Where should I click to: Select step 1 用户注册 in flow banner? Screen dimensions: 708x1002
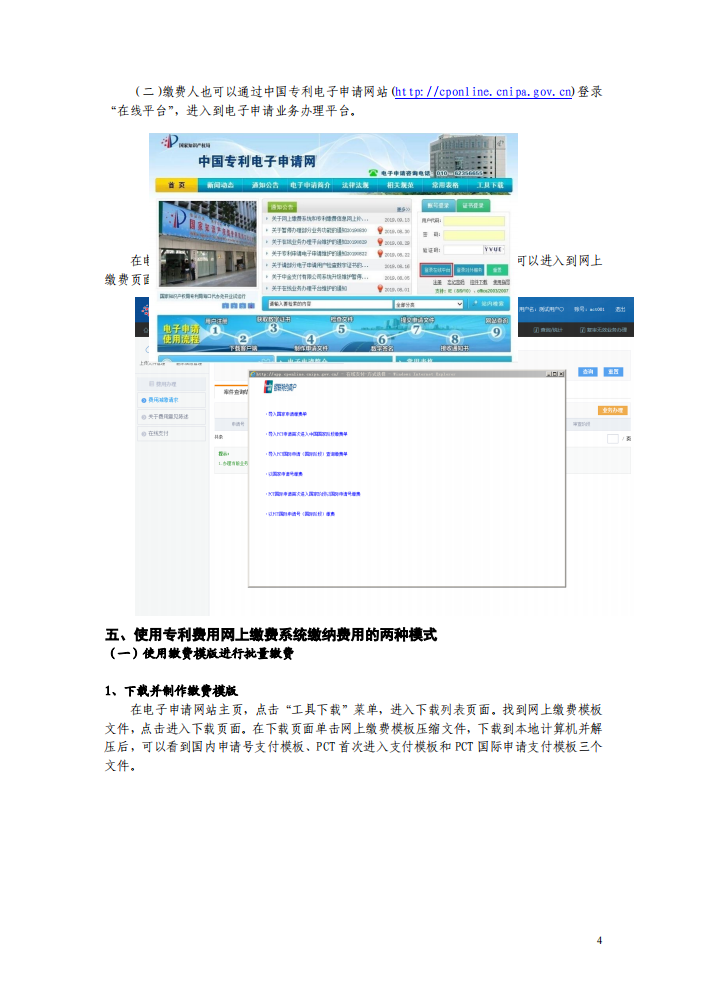(215, 328)
